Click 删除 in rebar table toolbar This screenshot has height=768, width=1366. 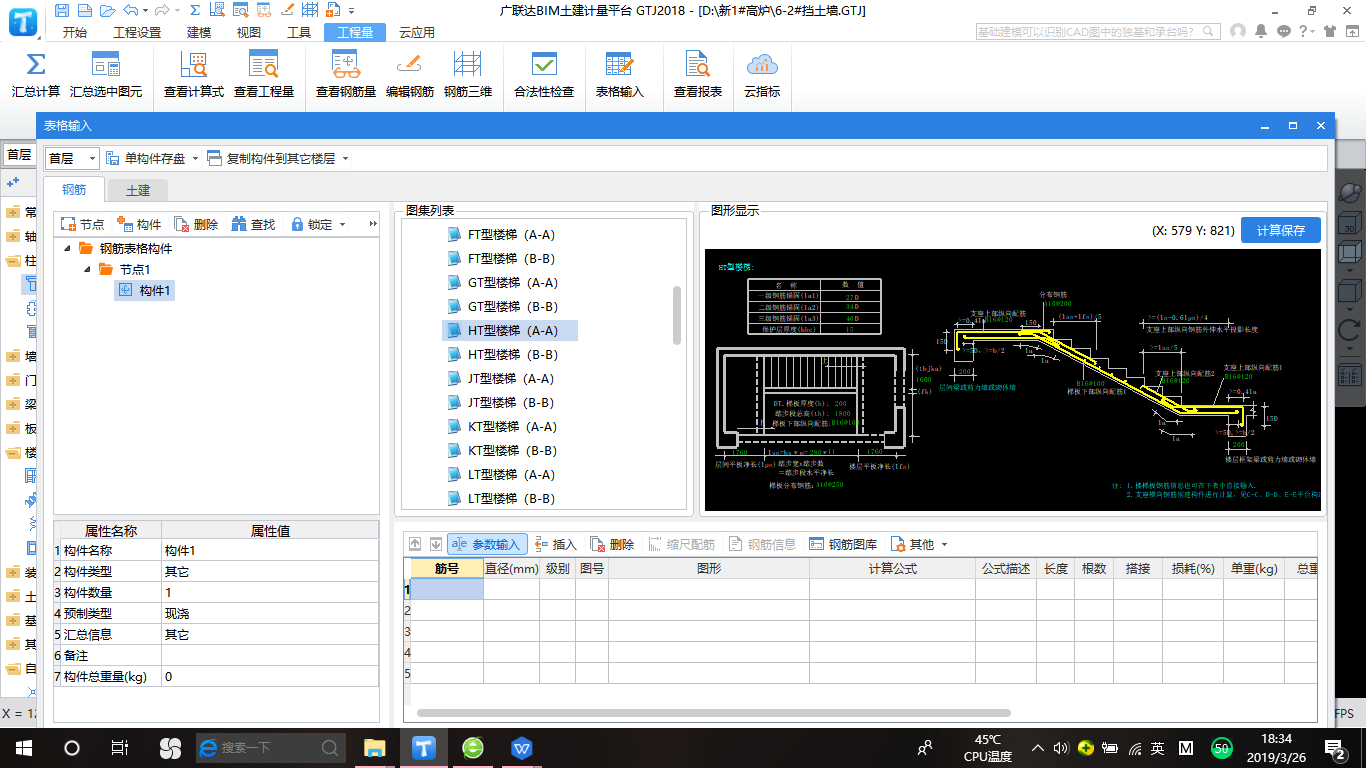coord(612,544)
